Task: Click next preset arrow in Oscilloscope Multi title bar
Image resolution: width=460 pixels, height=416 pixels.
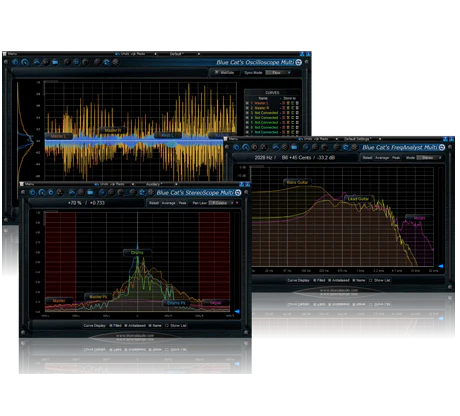Action: pyautogui.click(x=199, y=54)
